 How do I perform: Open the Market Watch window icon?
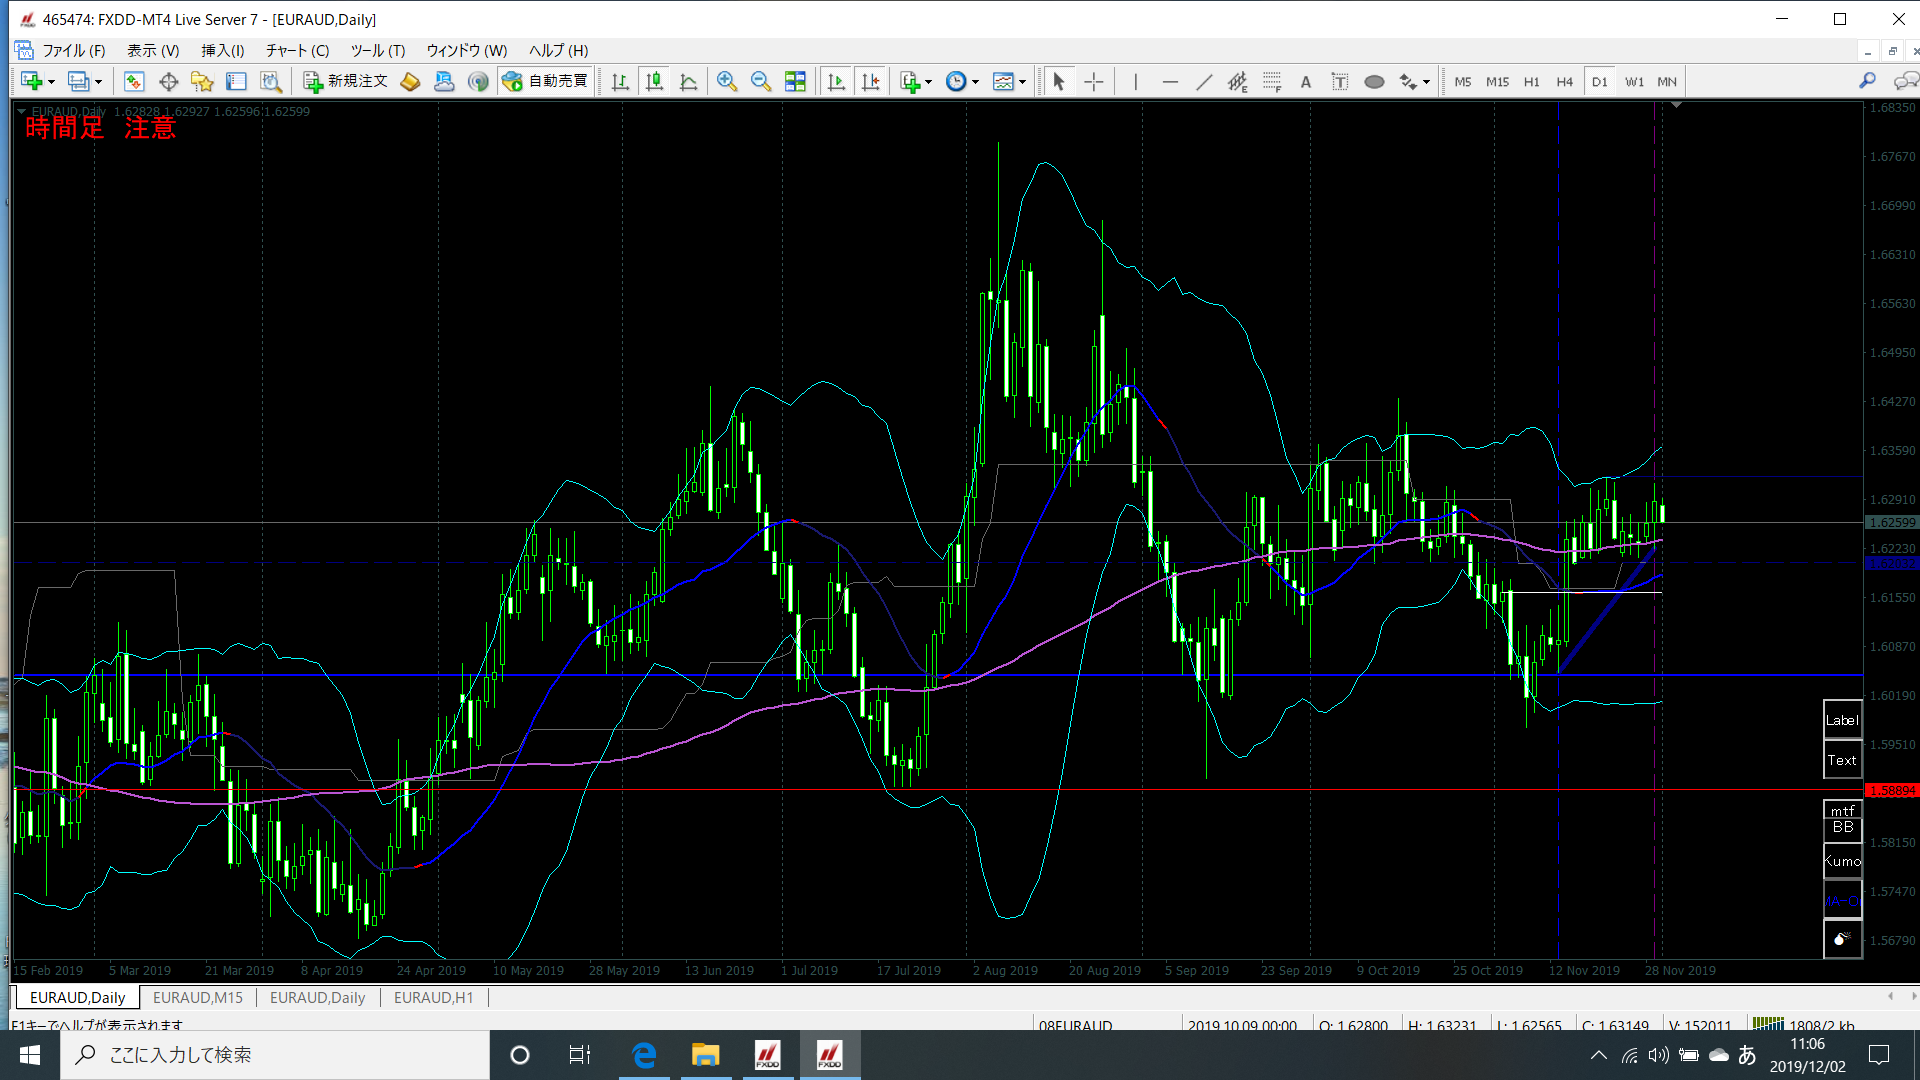(134, 82)
